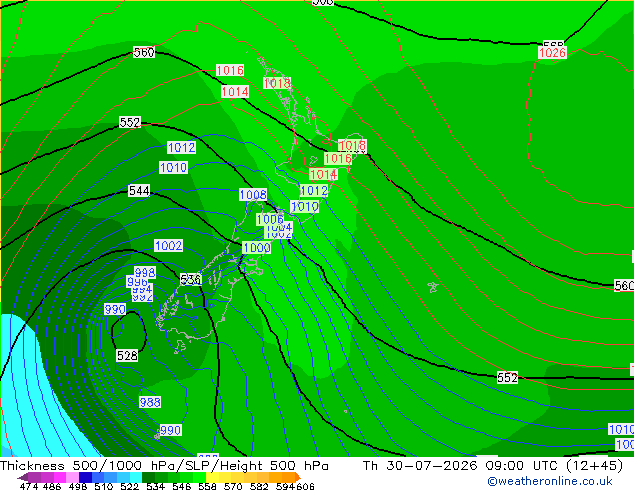Click the legend value 534
The width and height of the screenshot is (634, 490).
[156, 486]
